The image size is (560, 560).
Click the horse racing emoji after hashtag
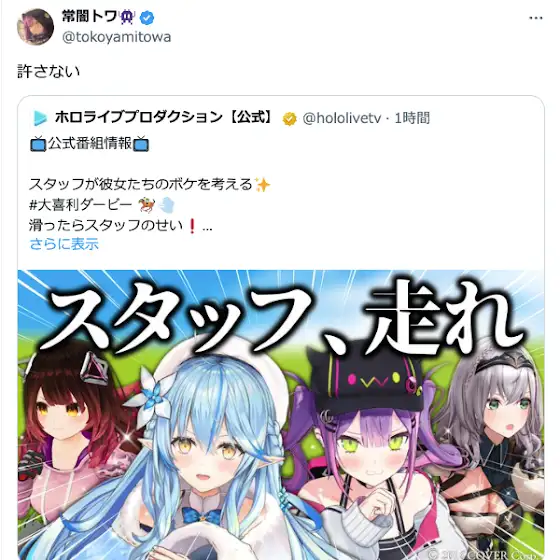click(146, 205)
